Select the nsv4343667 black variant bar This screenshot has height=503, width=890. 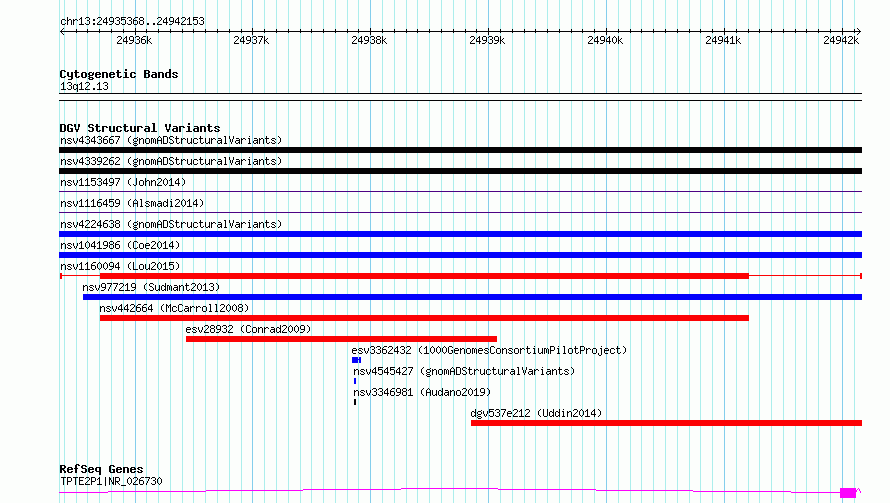(x=460, y=150)
